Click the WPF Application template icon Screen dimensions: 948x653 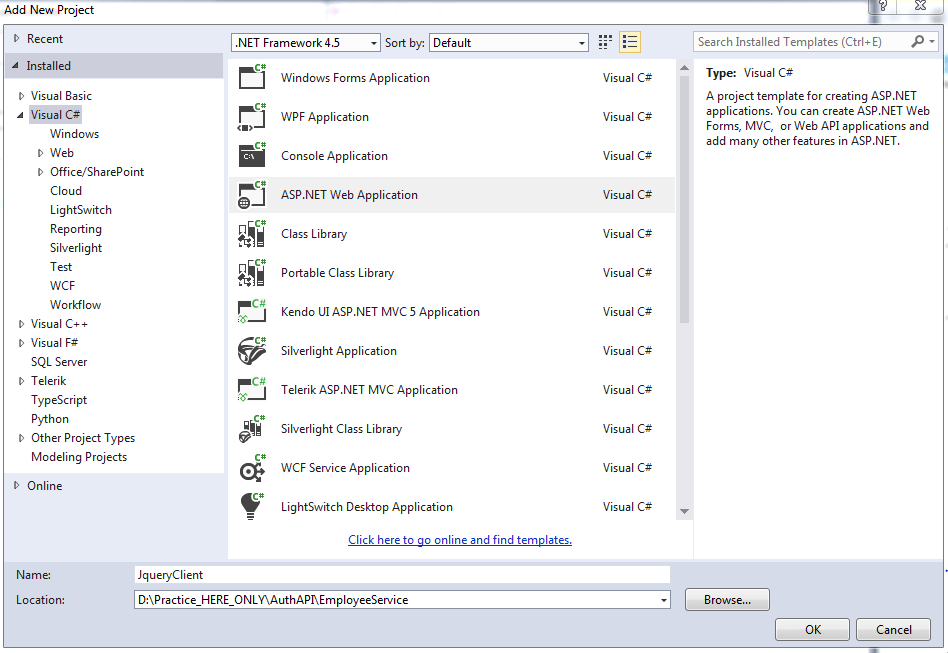pos(252,116)
